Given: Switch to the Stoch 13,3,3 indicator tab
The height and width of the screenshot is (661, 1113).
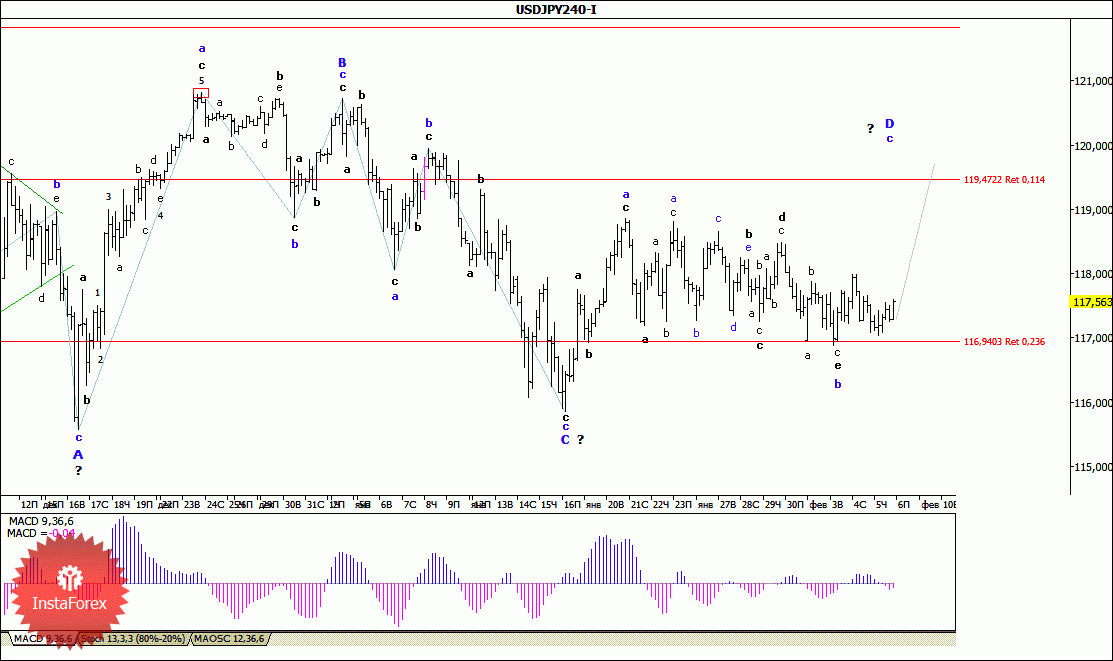Looking at the screenshot, I should [x=133, y=638].
